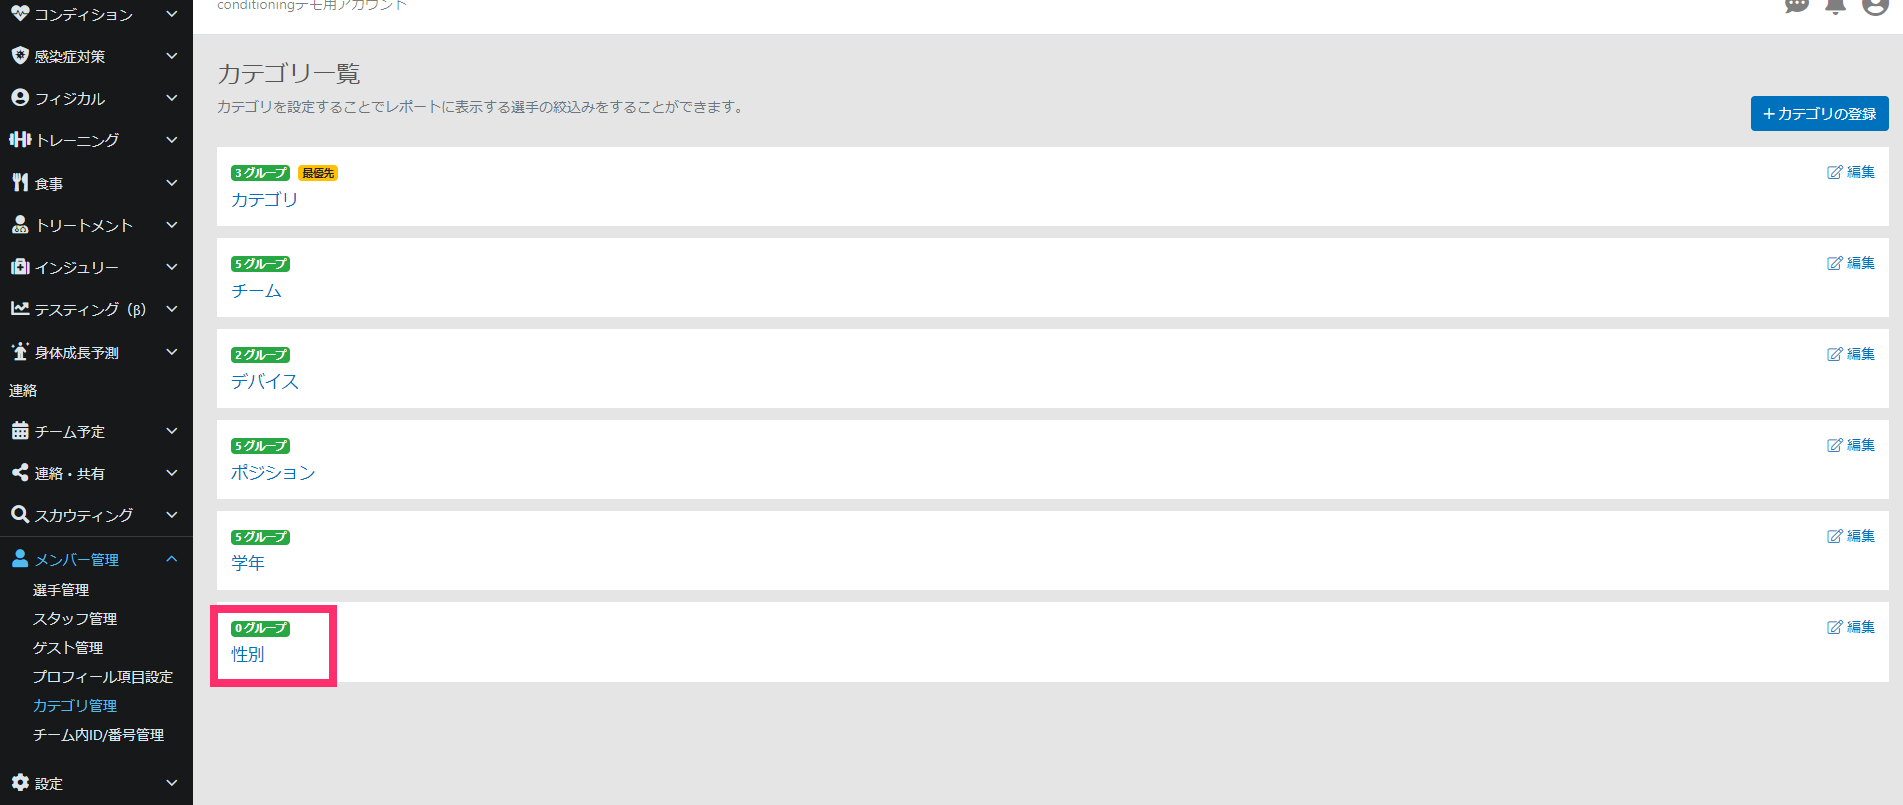Click the edit pencil icon for デバイス row

tap(1834, 354)
